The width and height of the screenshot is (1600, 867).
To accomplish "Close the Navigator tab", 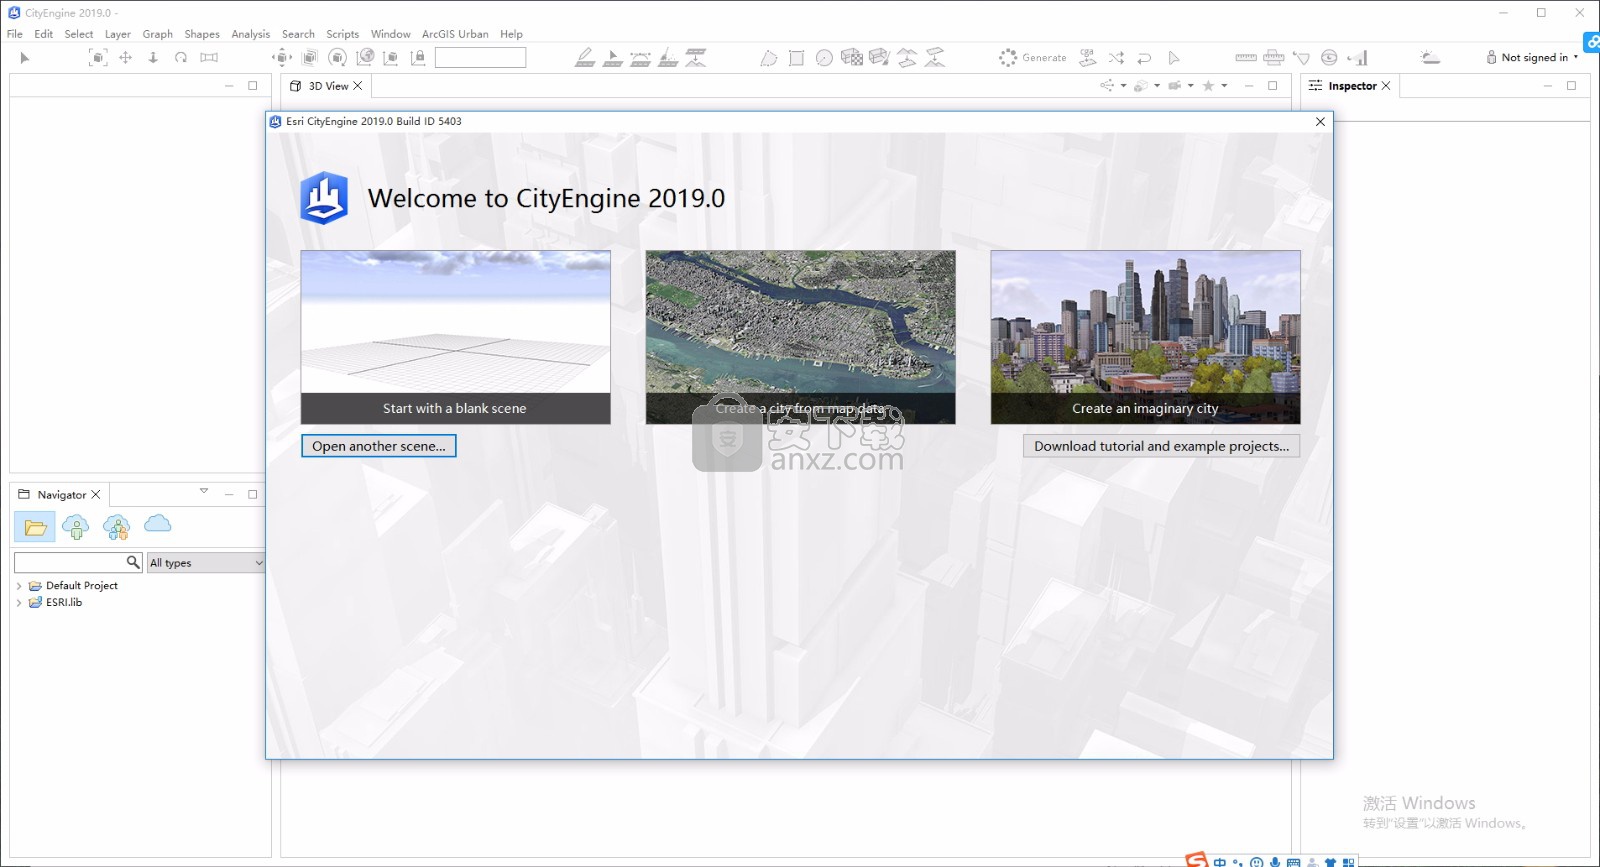I will 96,495.
